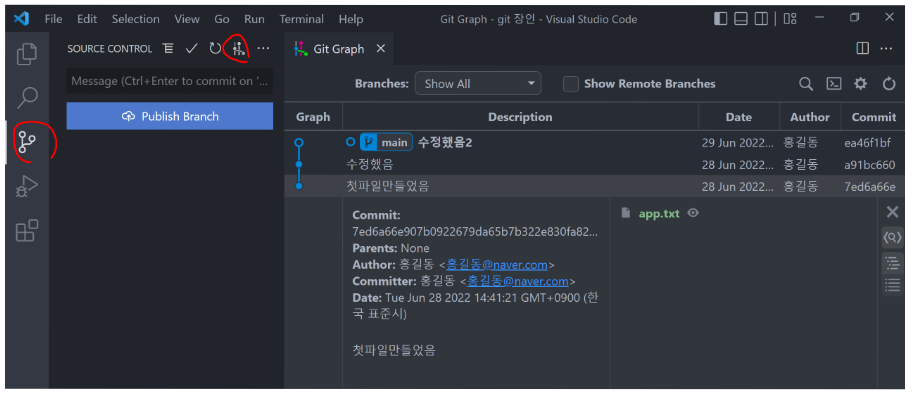Click the Description column header
Viewport: 913px width, 398px height.
point(520,117)
